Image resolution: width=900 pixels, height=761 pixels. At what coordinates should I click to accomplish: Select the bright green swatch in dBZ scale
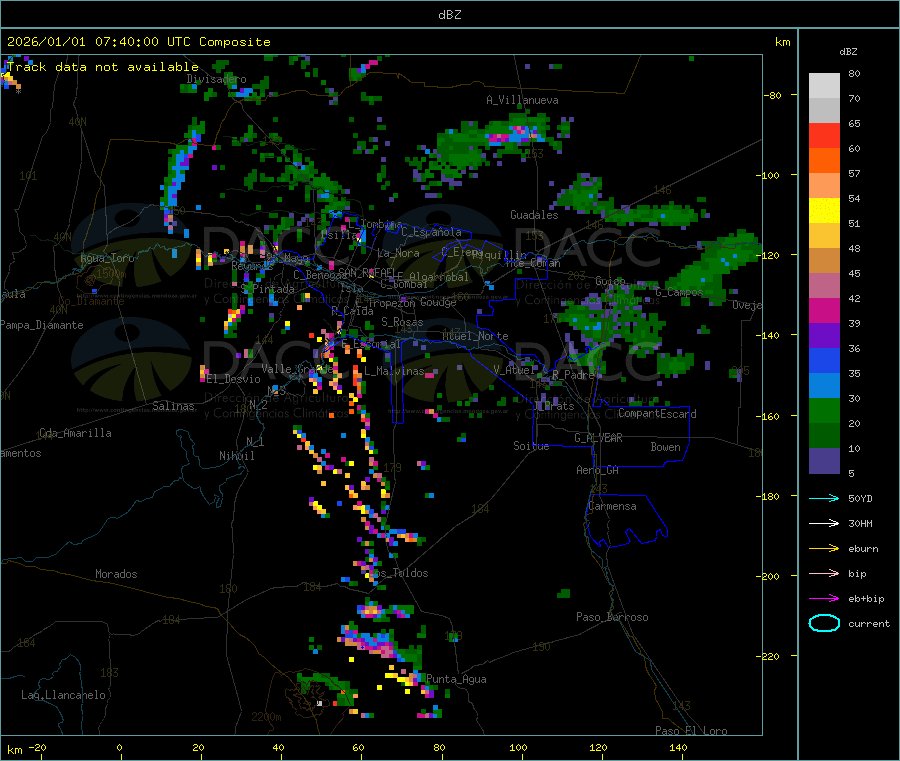[824, 410]
